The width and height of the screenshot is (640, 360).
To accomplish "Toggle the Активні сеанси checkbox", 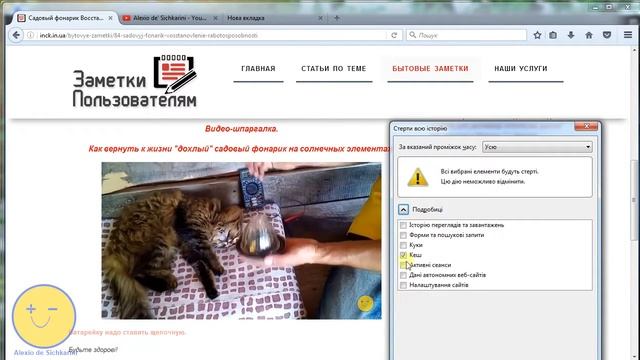I will 403,265.
